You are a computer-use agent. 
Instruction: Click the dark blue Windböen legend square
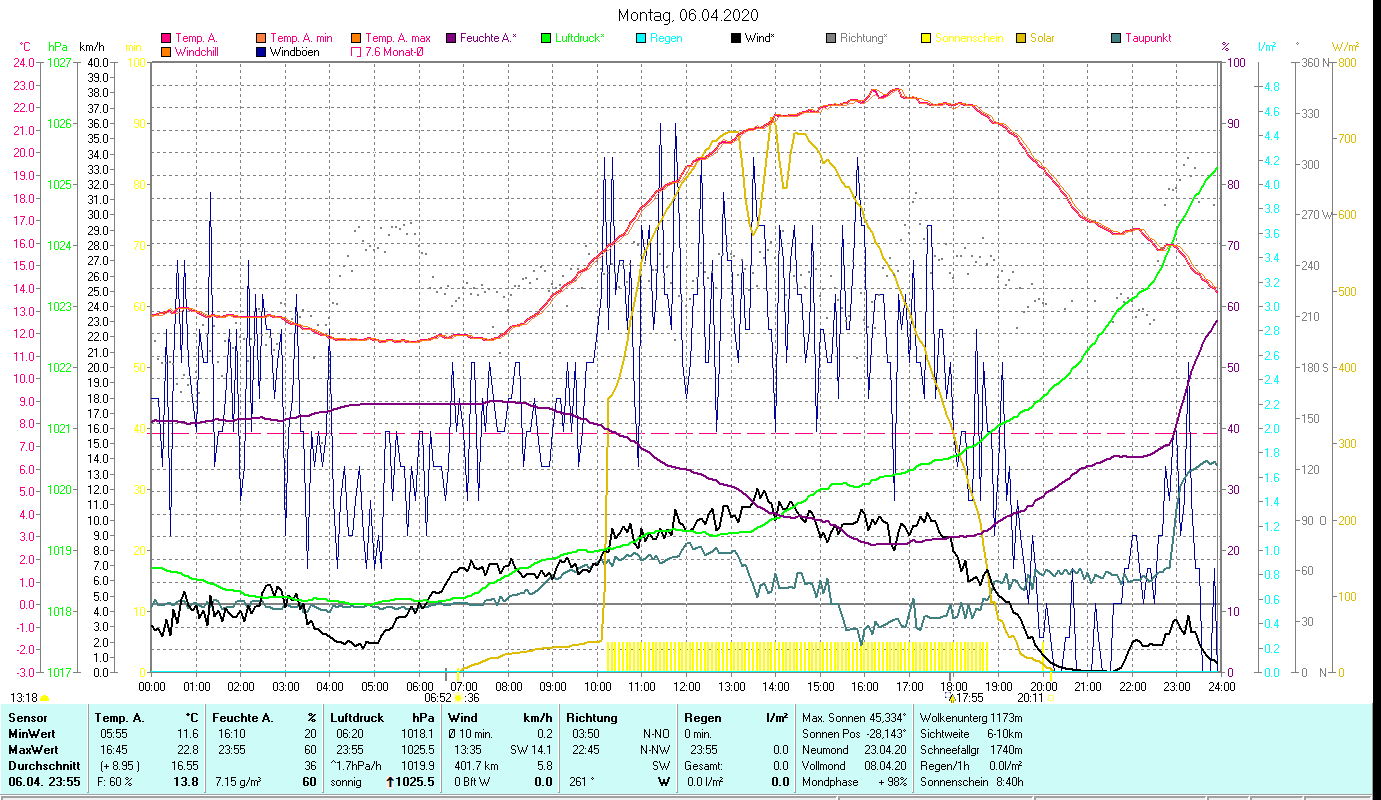pyautogui.click(x=261, y=51)
